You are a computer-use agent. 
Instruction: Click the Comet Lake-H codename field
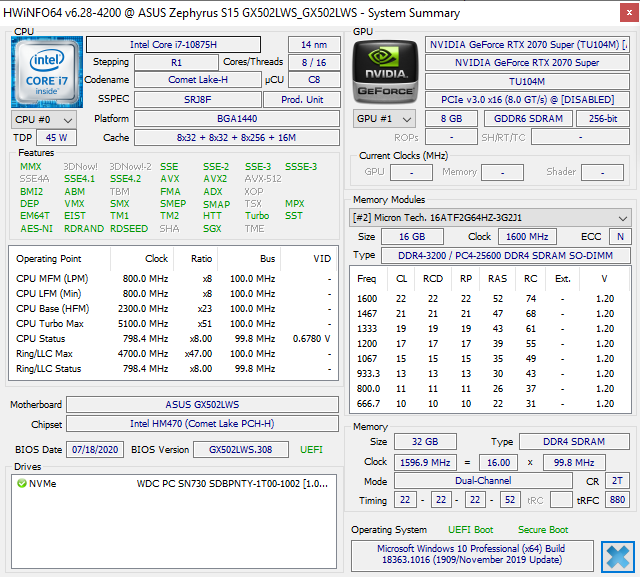pos(198,80)
